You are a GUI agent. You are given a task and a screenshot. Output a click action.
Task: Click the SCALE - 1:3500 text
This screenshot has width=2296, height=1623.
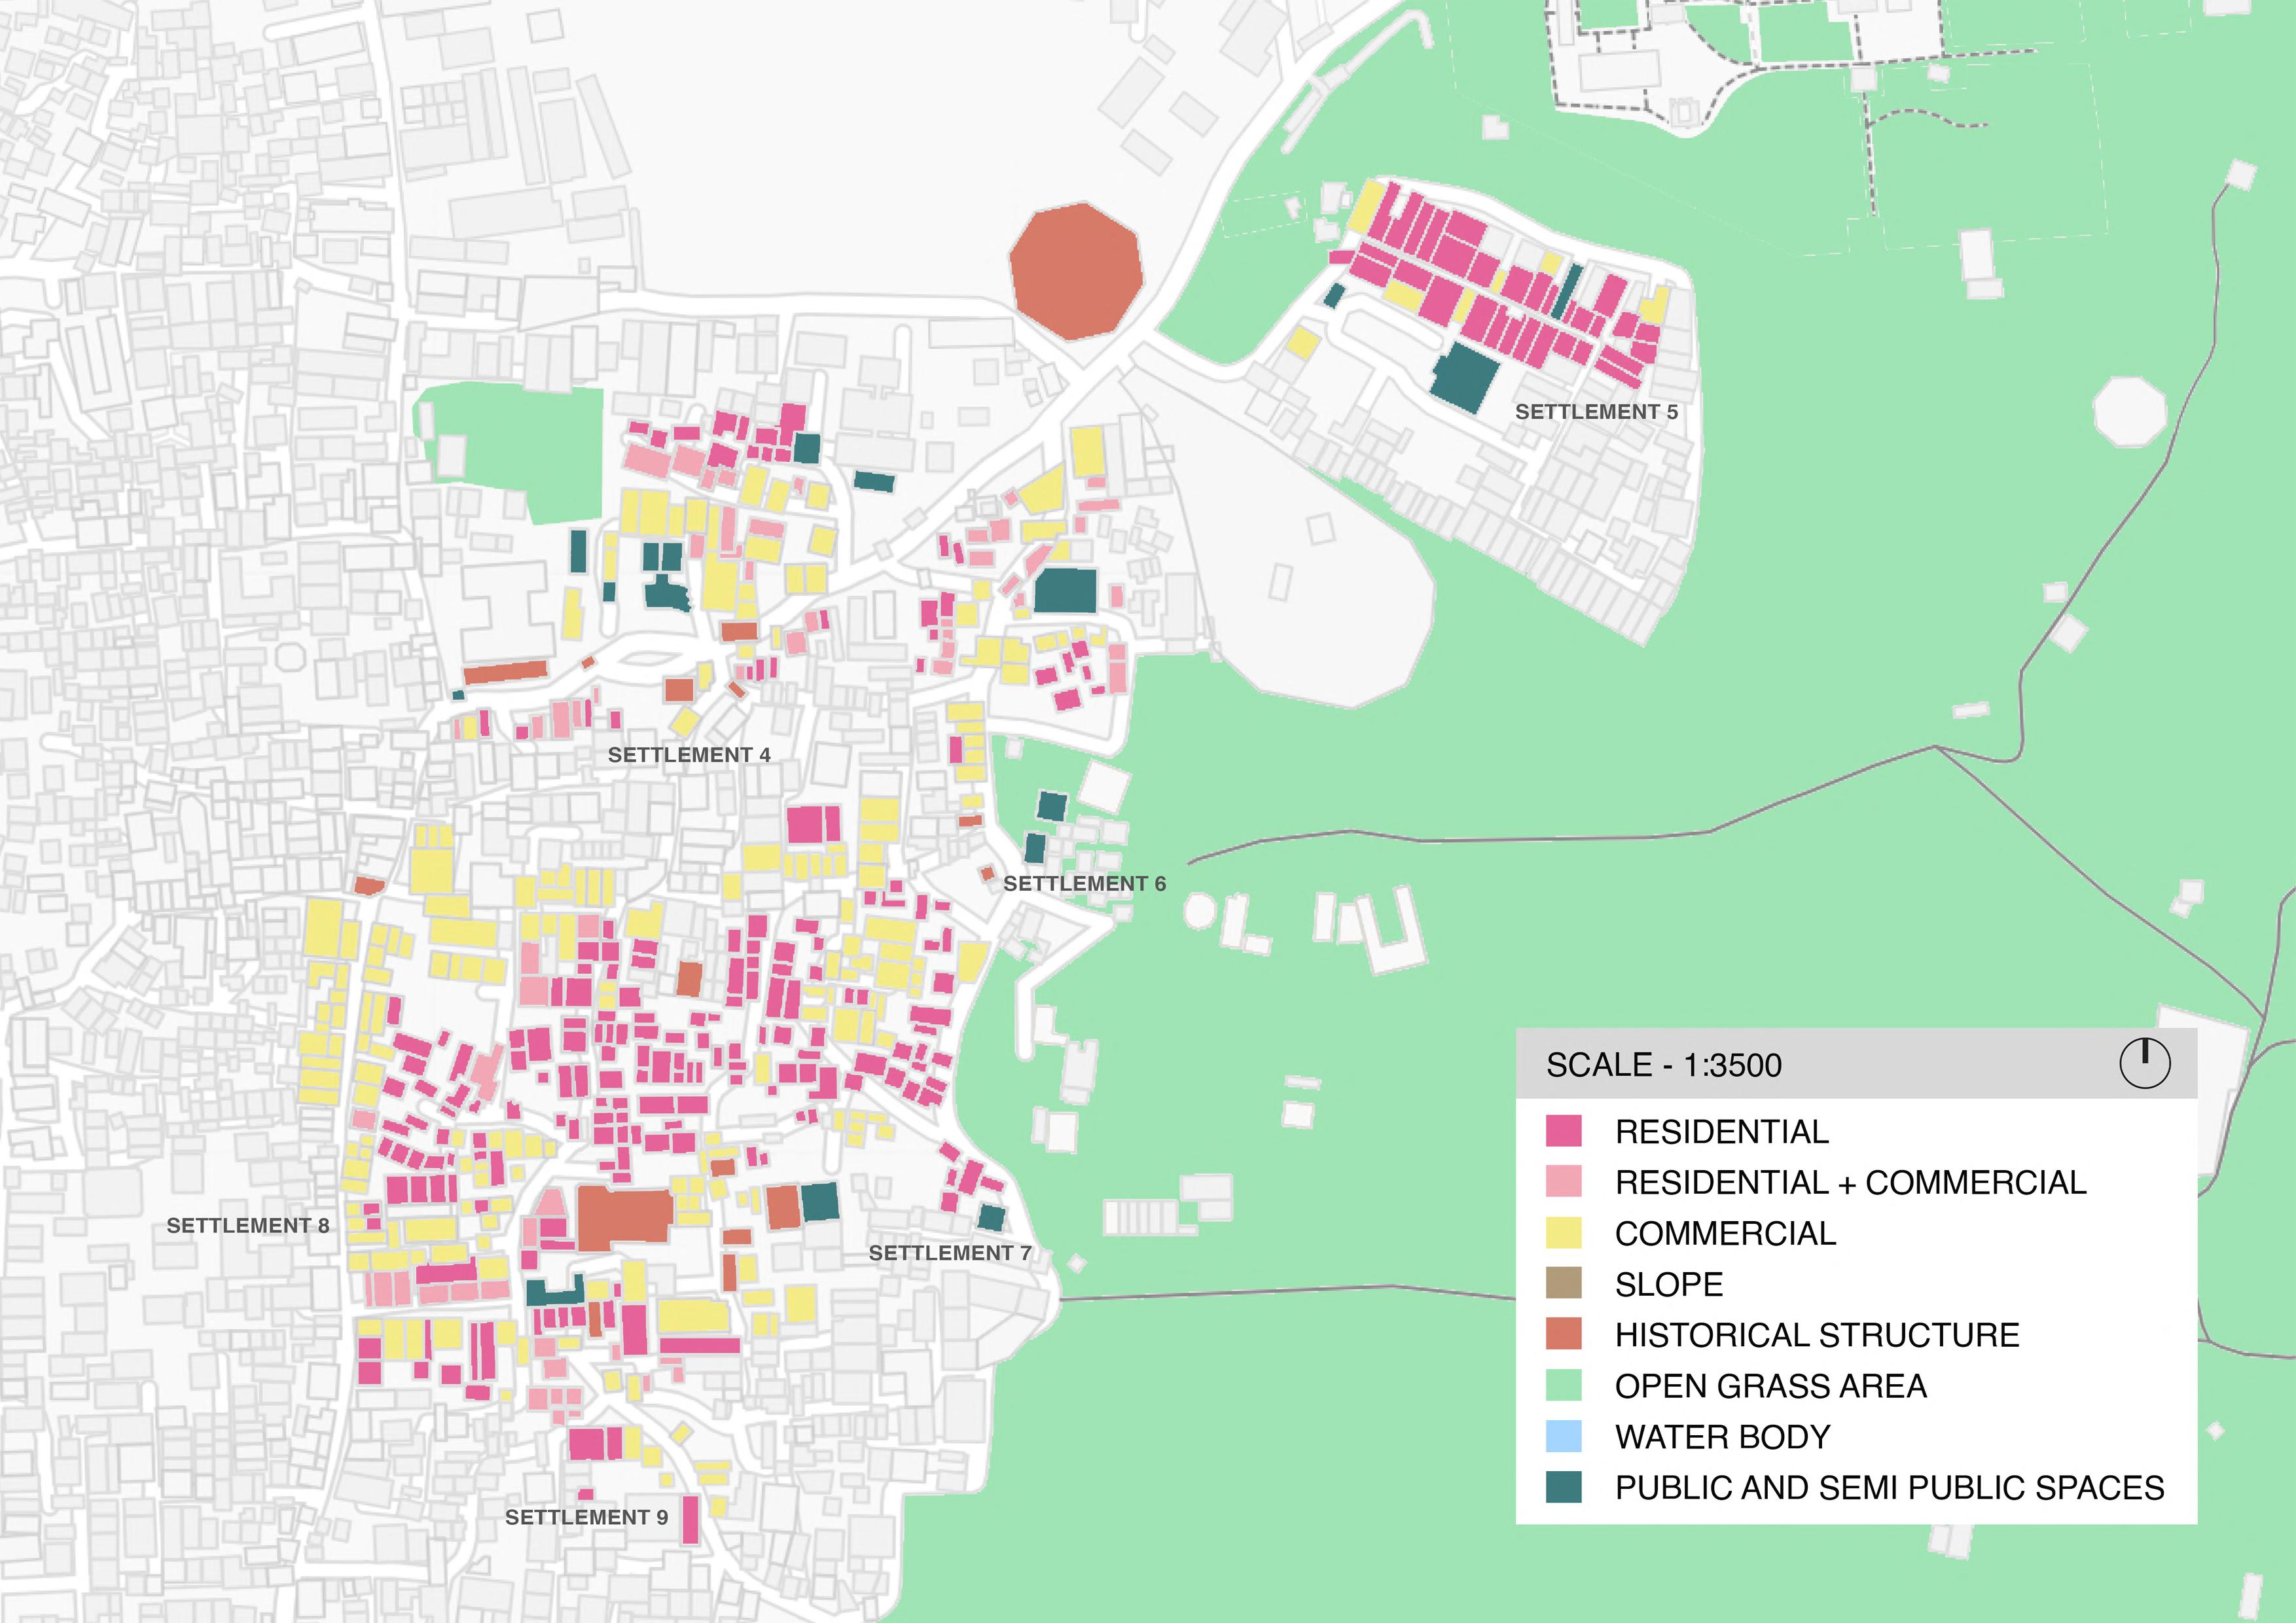pos(1664,1065)
